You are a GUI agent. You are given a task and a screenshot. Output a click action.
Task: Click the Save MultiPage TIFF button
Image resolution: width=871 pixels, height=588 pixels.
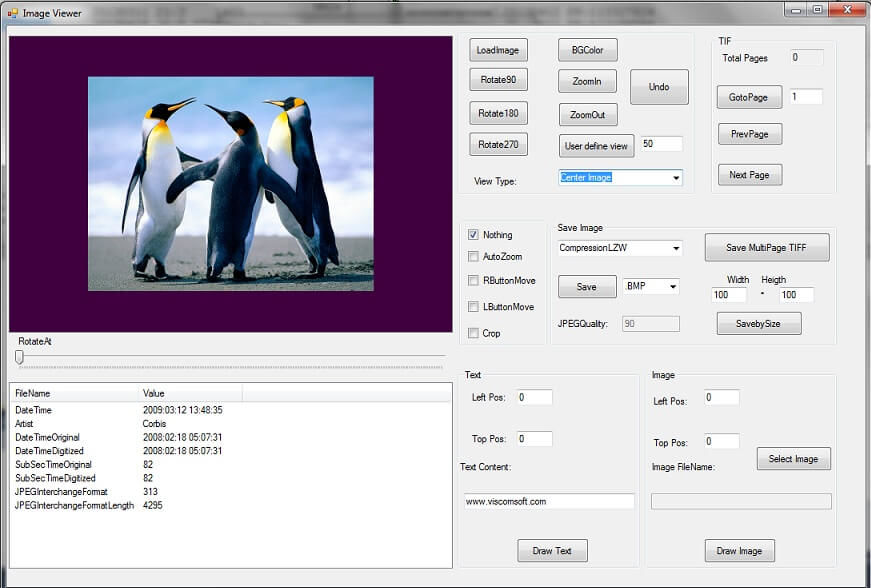pos(767,248)
